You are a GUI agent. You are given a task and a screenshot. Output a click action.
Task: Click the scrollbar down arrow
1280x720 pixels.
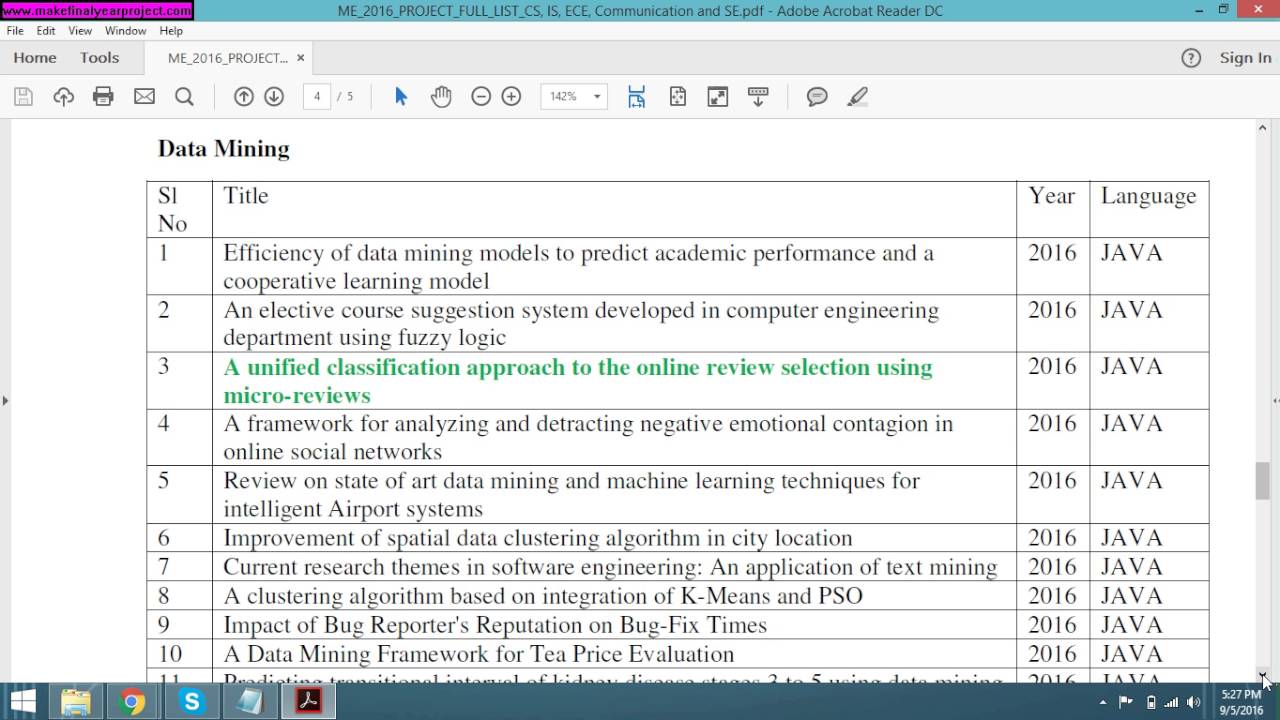point(1262,675)
